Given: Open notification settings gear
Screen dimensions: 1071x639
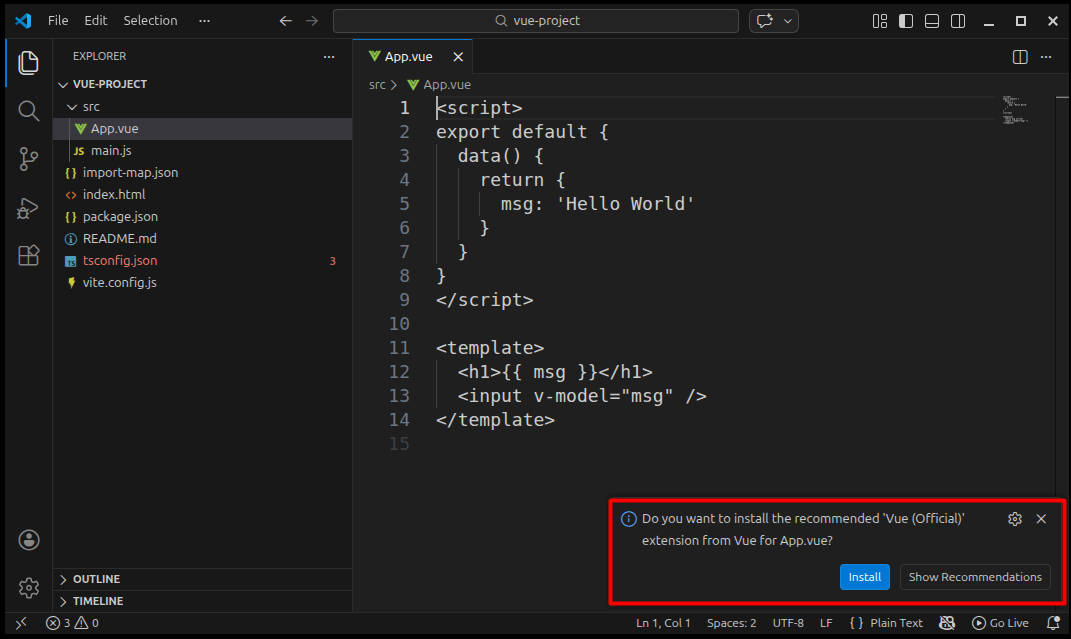Looking at the screenshot, I should pyautogui.click(x=1015, y=519).
